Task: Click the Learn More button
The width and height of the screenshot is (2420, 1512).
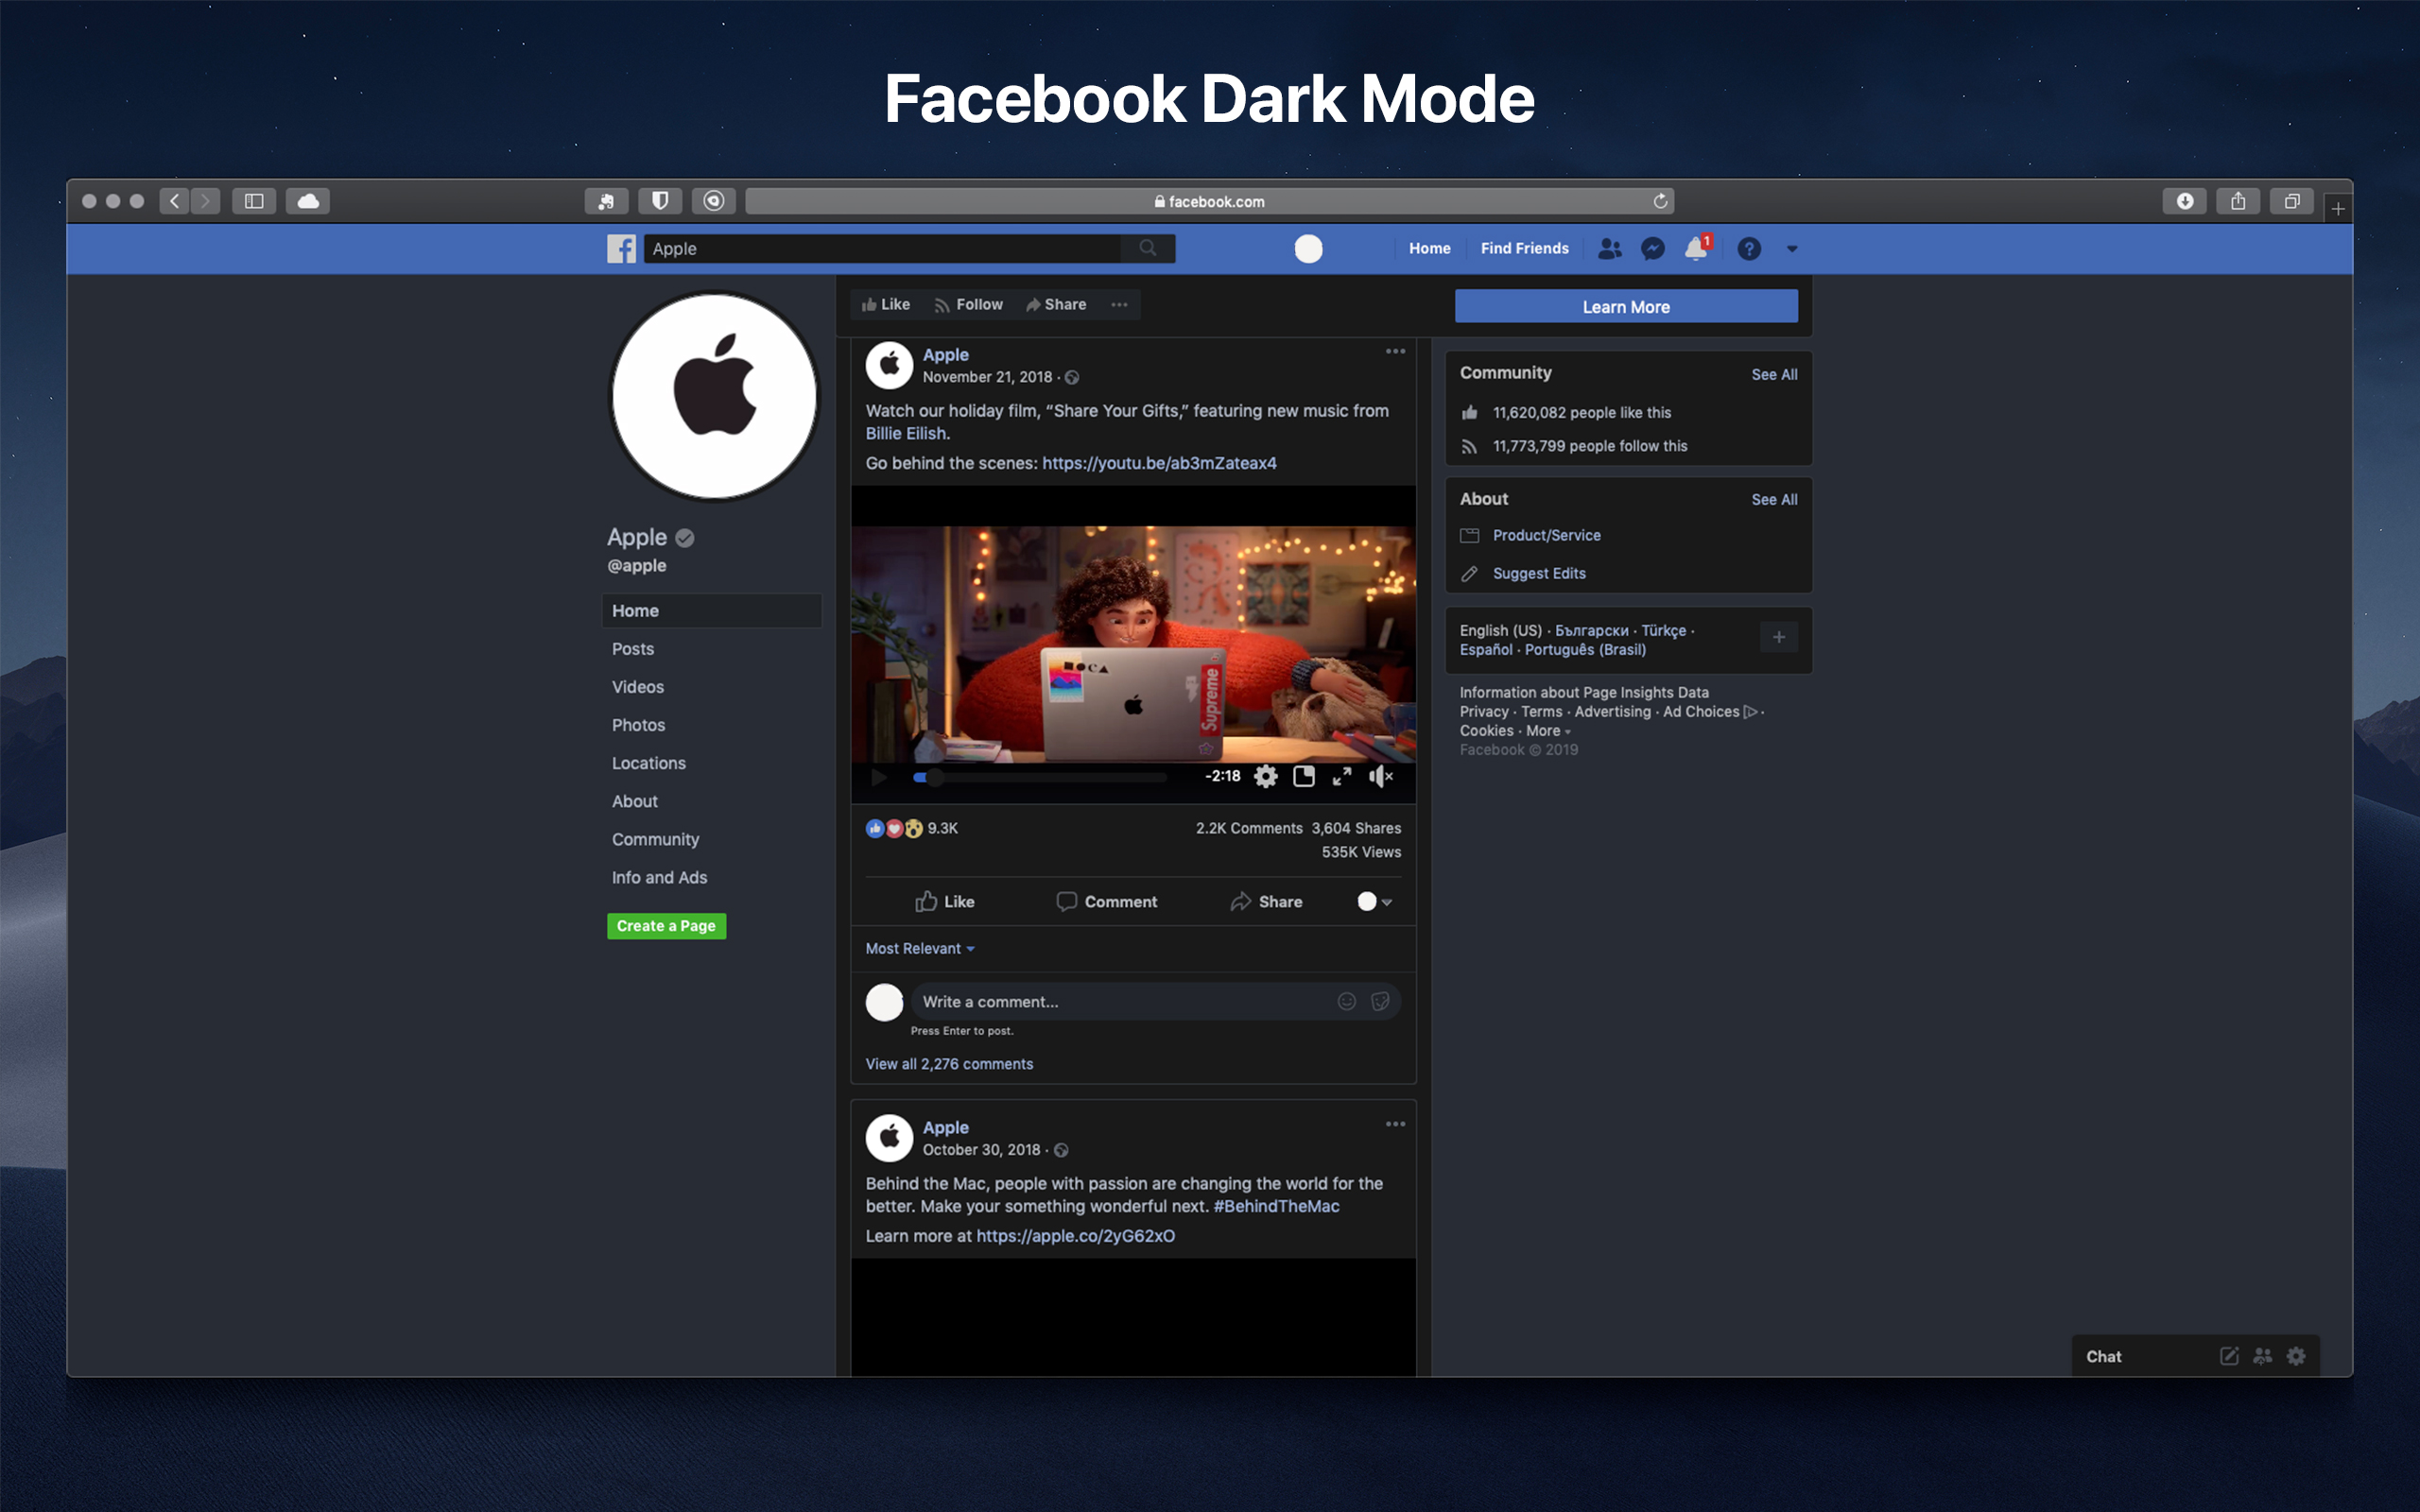Action: tap(1625, 306)
